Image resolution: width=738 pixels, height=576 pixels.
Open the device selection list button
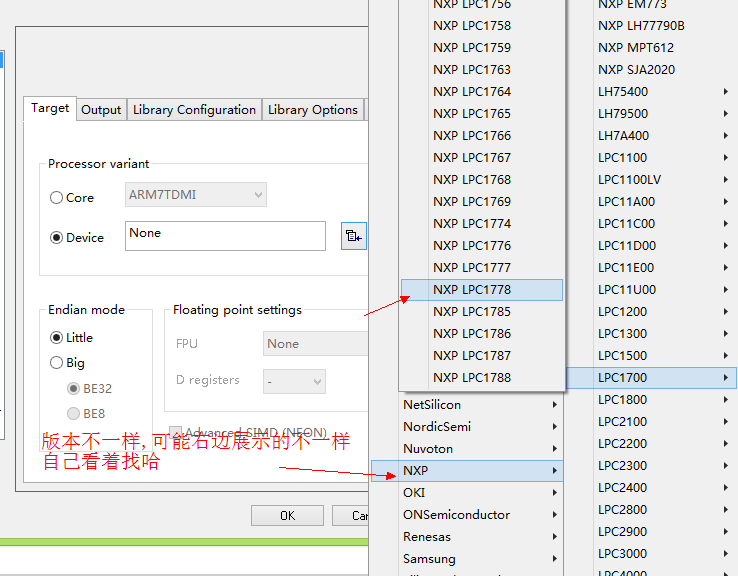coord(353,236)
